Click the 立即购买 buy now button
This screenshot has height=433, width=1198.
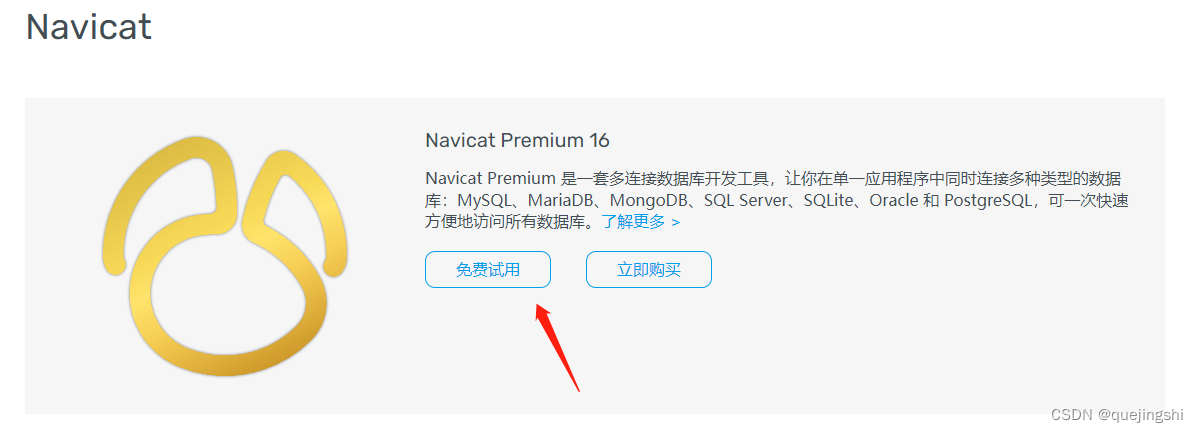tap(649, 270)
